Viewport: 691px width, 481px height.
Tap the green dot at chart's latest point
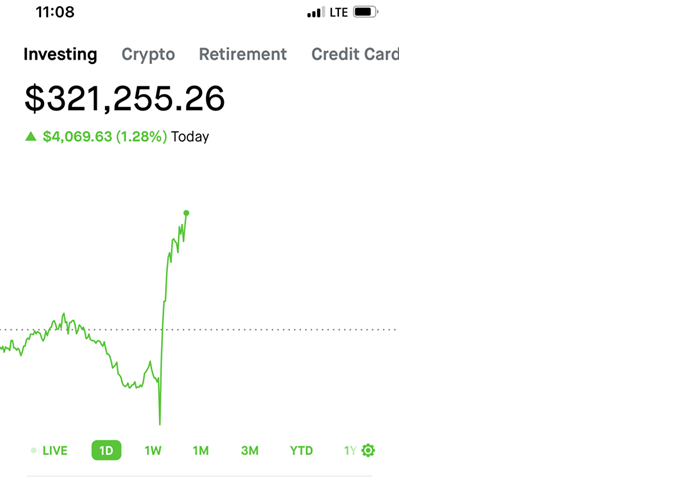coord(186,213)
